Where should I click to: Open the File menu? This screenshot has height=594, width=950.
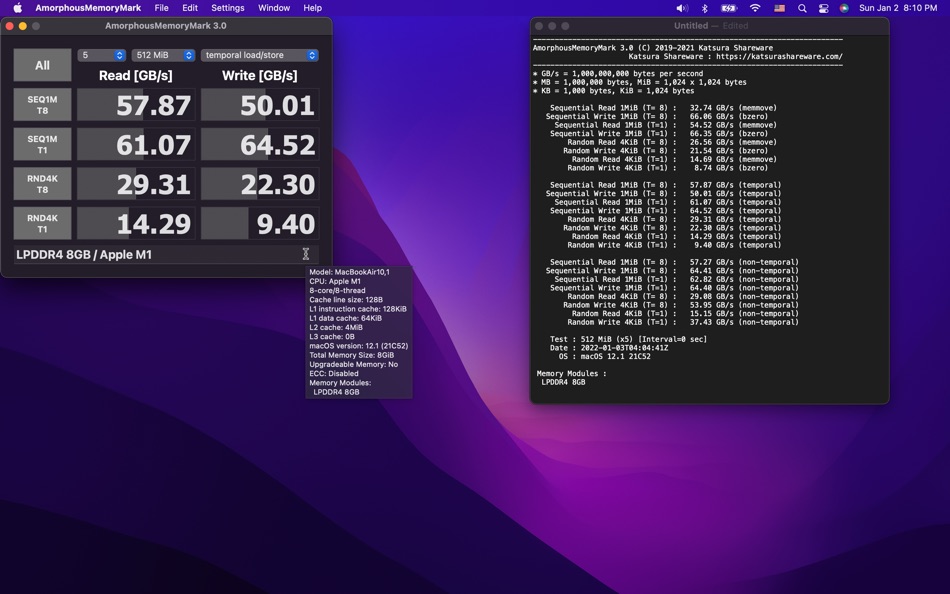(x=161, y=8)
